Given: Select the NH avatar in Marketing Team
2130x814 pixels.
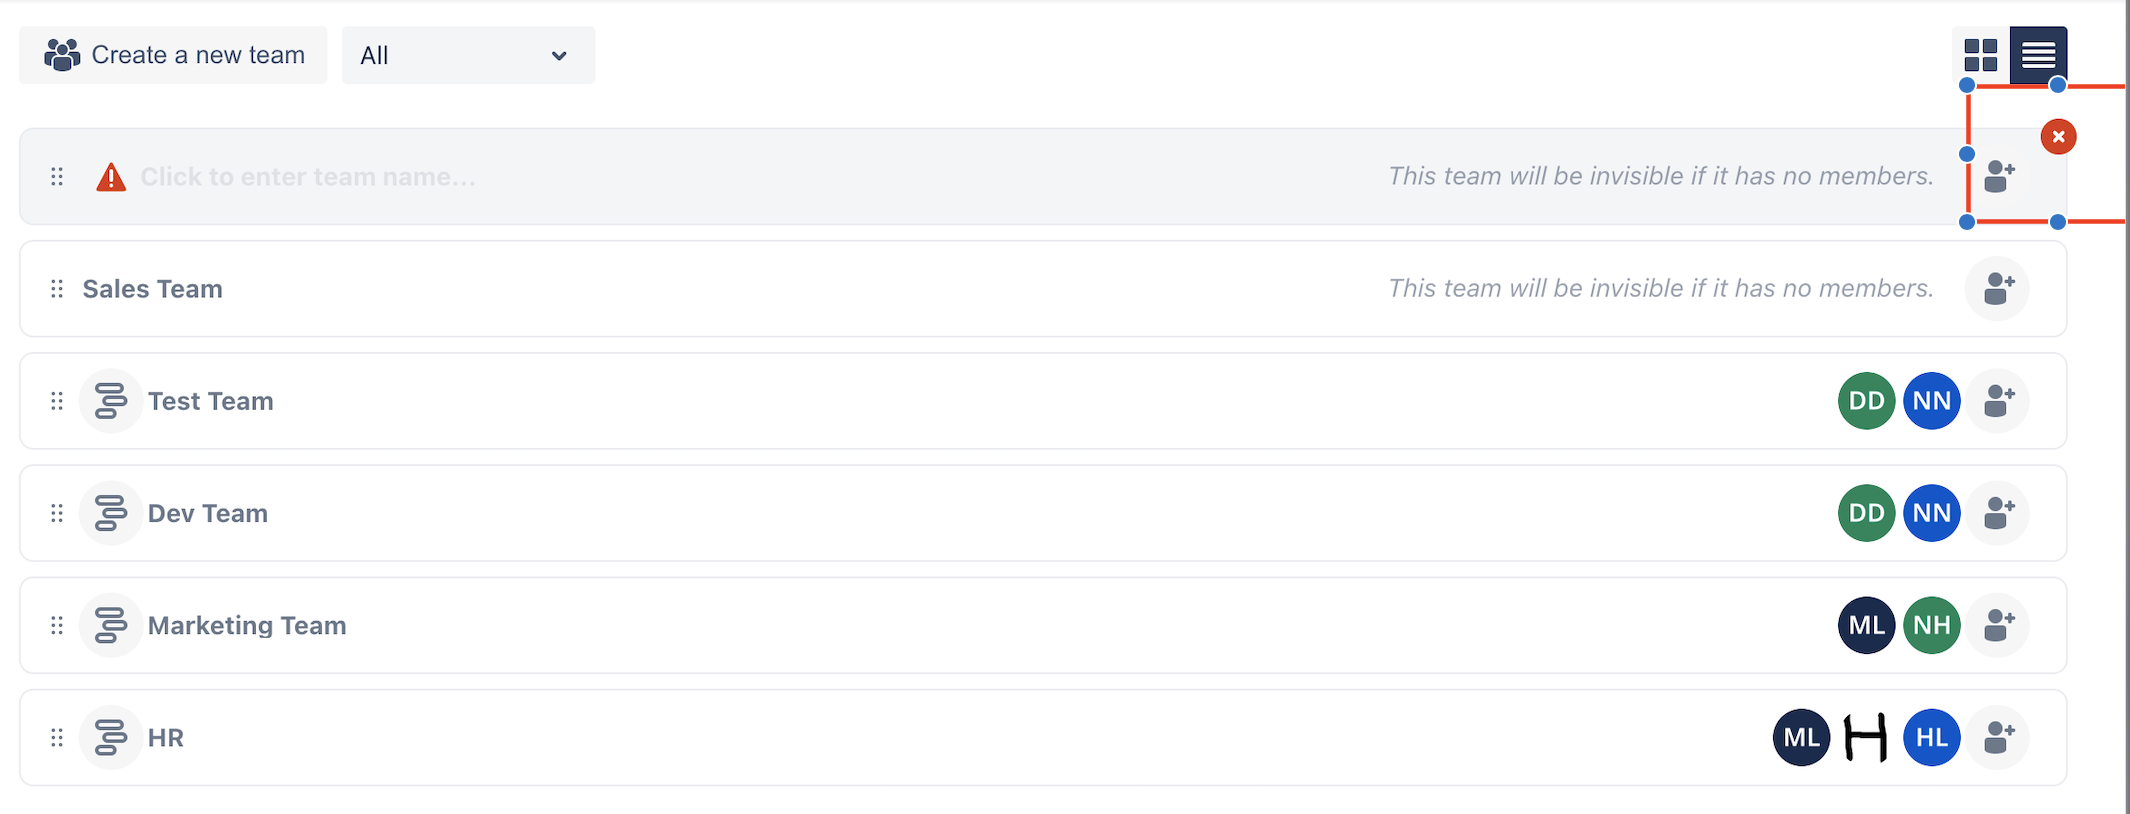Looking at the screenshot, I should pos(1931,625).
